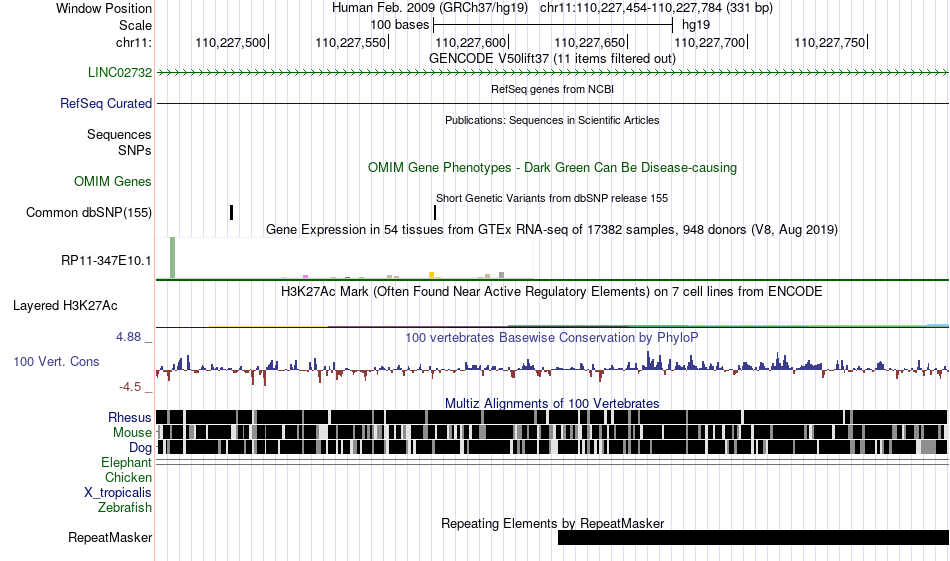
Task: Click the RefSeq genes from NCBI title
Action: tap(552, 89)
